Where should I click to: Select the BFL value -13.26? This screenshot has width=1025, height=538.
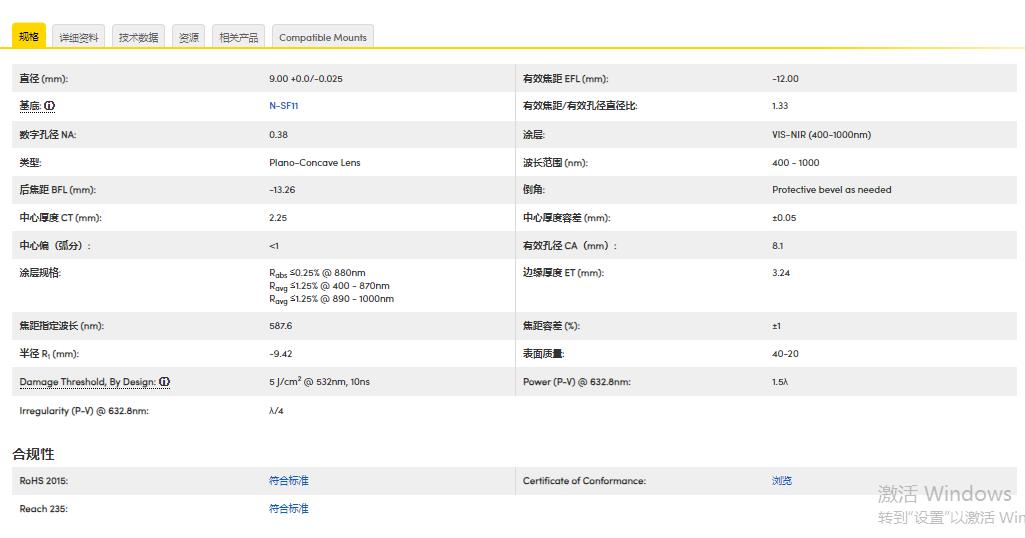[282, 190]
